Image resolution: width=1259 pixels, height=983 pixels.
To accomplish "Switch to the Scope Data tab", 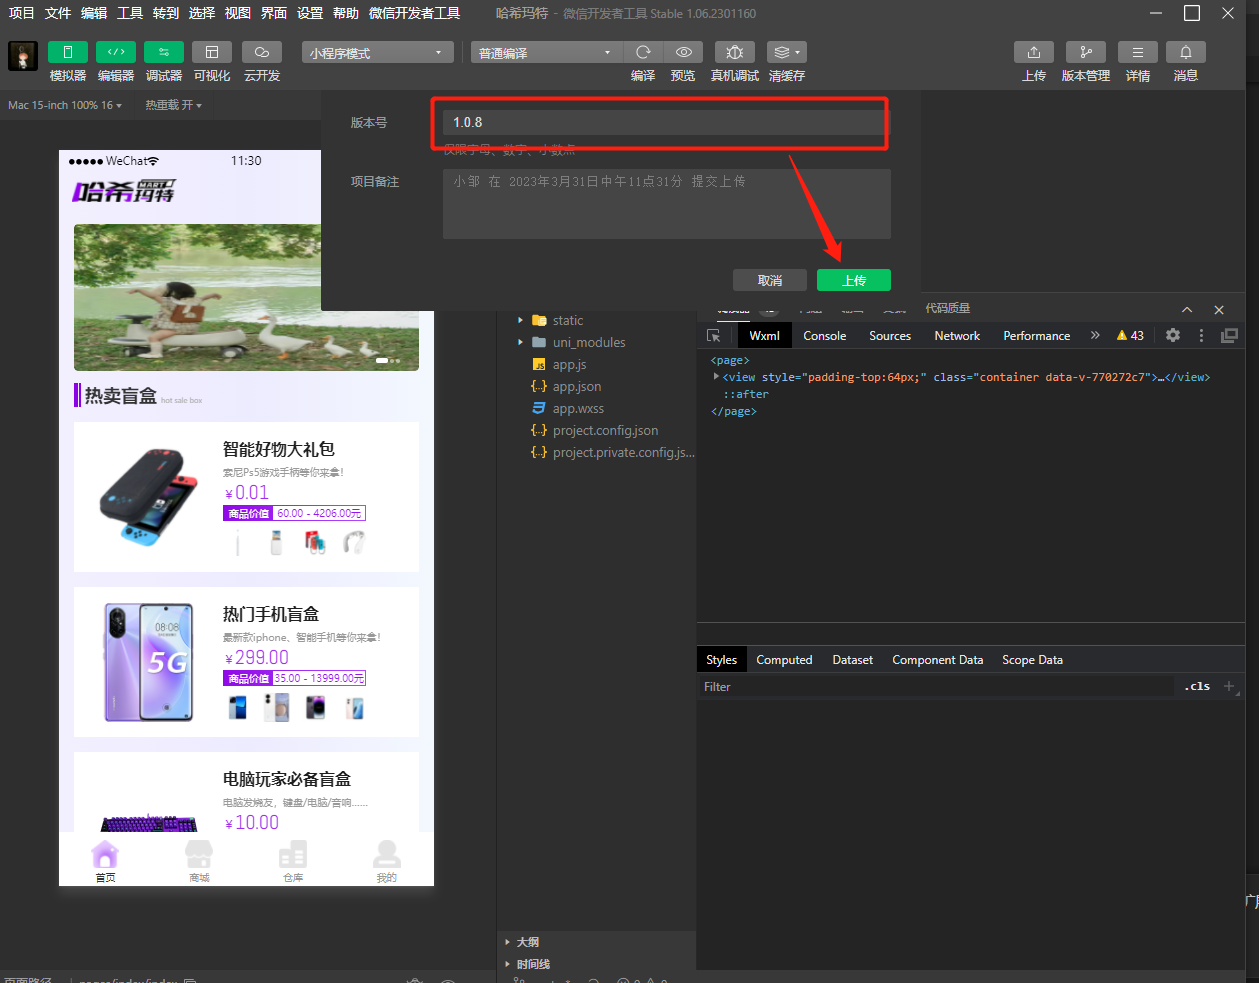I will [x=1033, y=660].
